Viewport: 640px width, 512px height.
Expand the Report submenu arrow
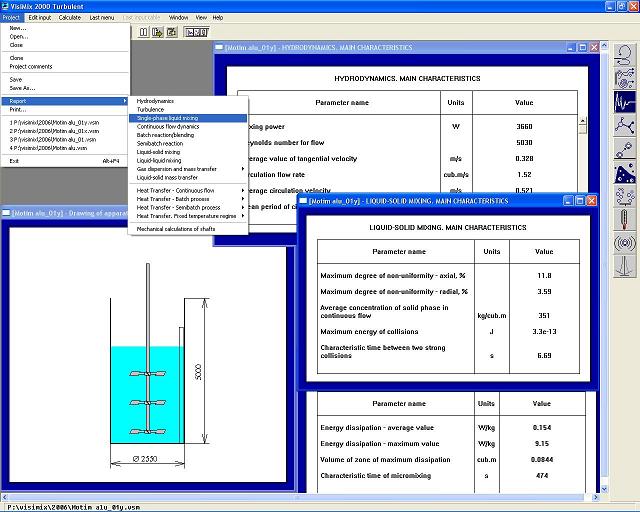point(125,101)
